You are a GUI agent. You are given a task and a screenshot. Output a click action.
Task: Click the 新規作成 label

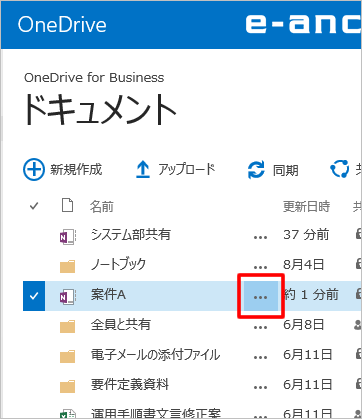point(76,170)
